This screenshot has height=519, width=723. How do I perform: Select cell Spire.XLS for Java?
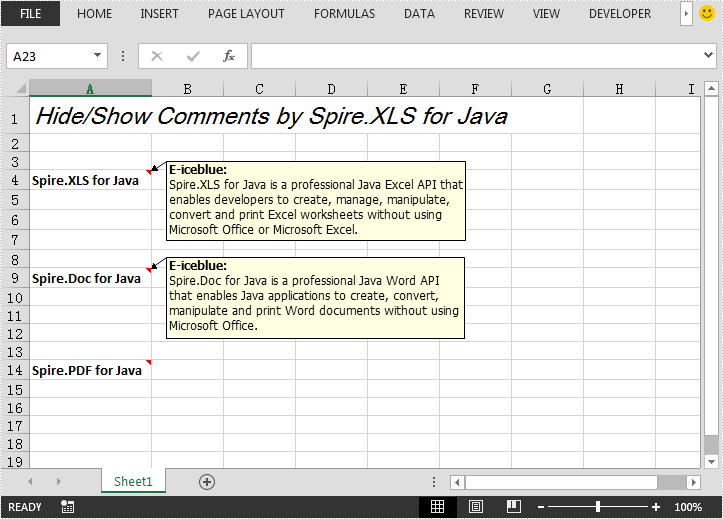pos(90,180)
